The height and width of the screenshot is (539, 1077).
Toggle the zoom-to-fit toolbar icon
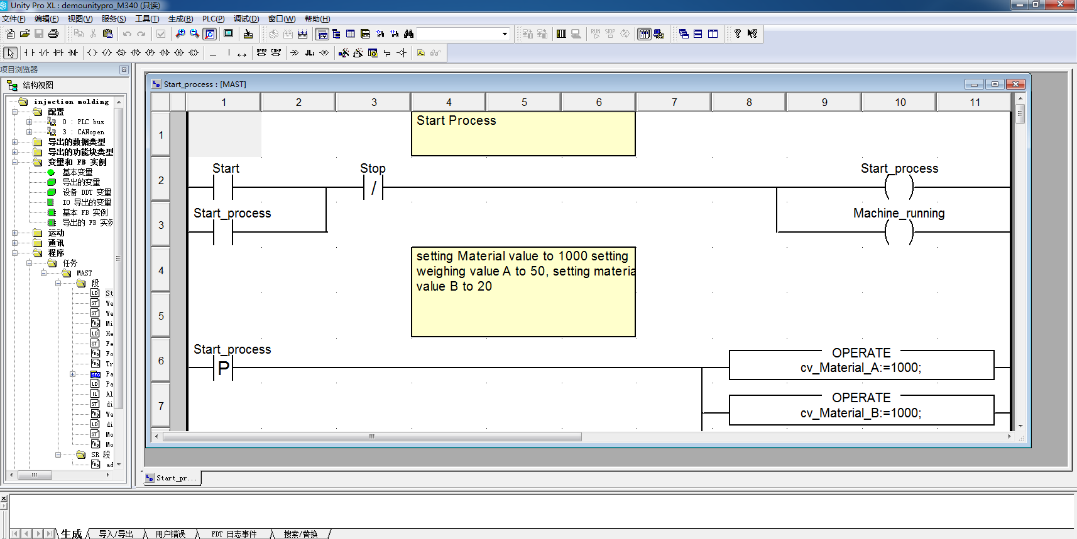[210, 34]
